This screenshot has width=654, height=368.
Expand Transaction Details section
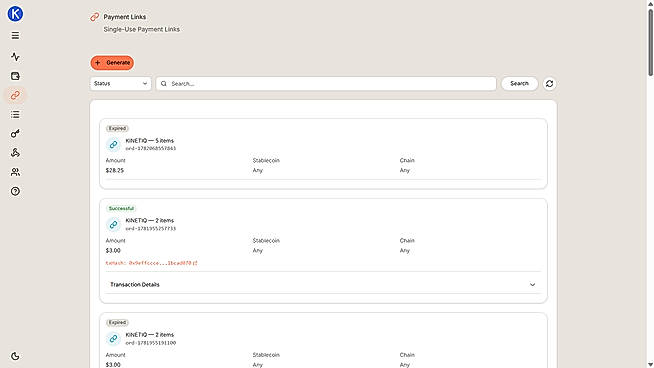[323, 285]
